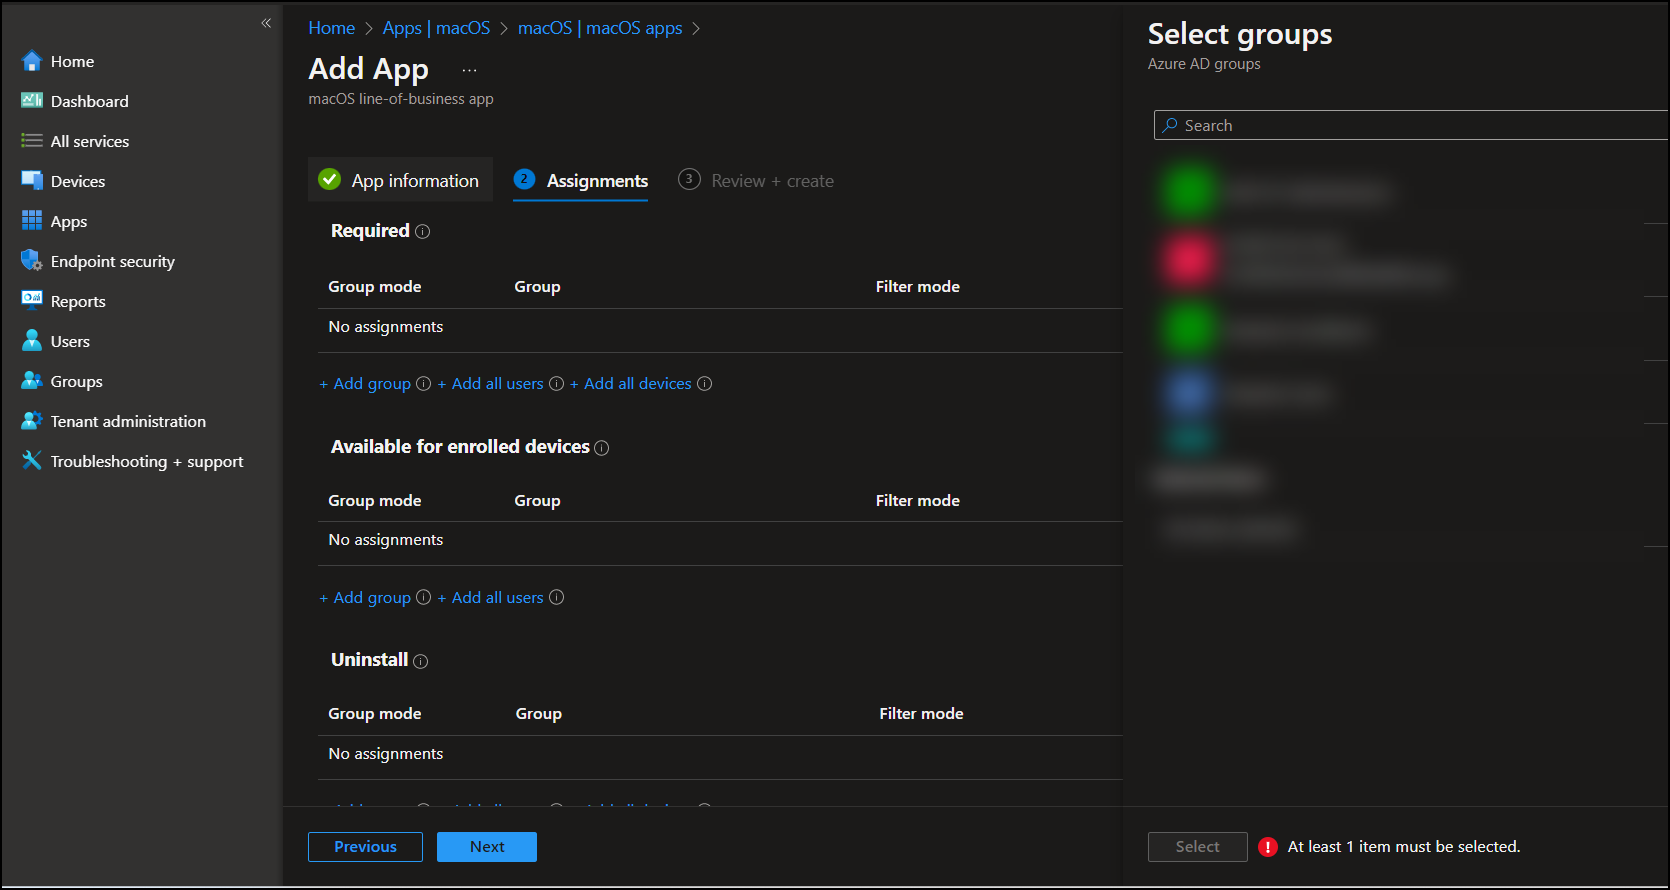
Task: Click the Devices icon in sidebar
Action: click(x=32, y=181)
